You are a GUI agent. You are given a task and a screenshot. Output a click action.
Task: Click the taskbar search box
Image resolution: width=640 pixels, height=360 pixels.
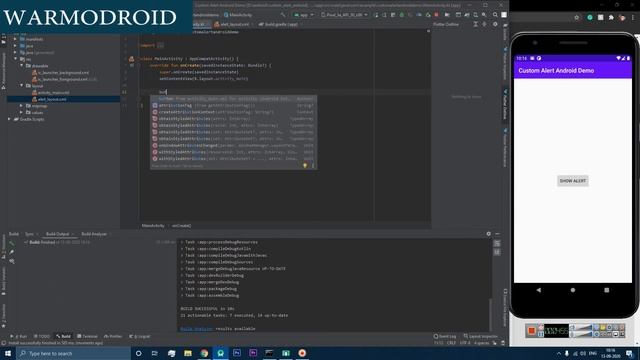click(x=73, y=353)
